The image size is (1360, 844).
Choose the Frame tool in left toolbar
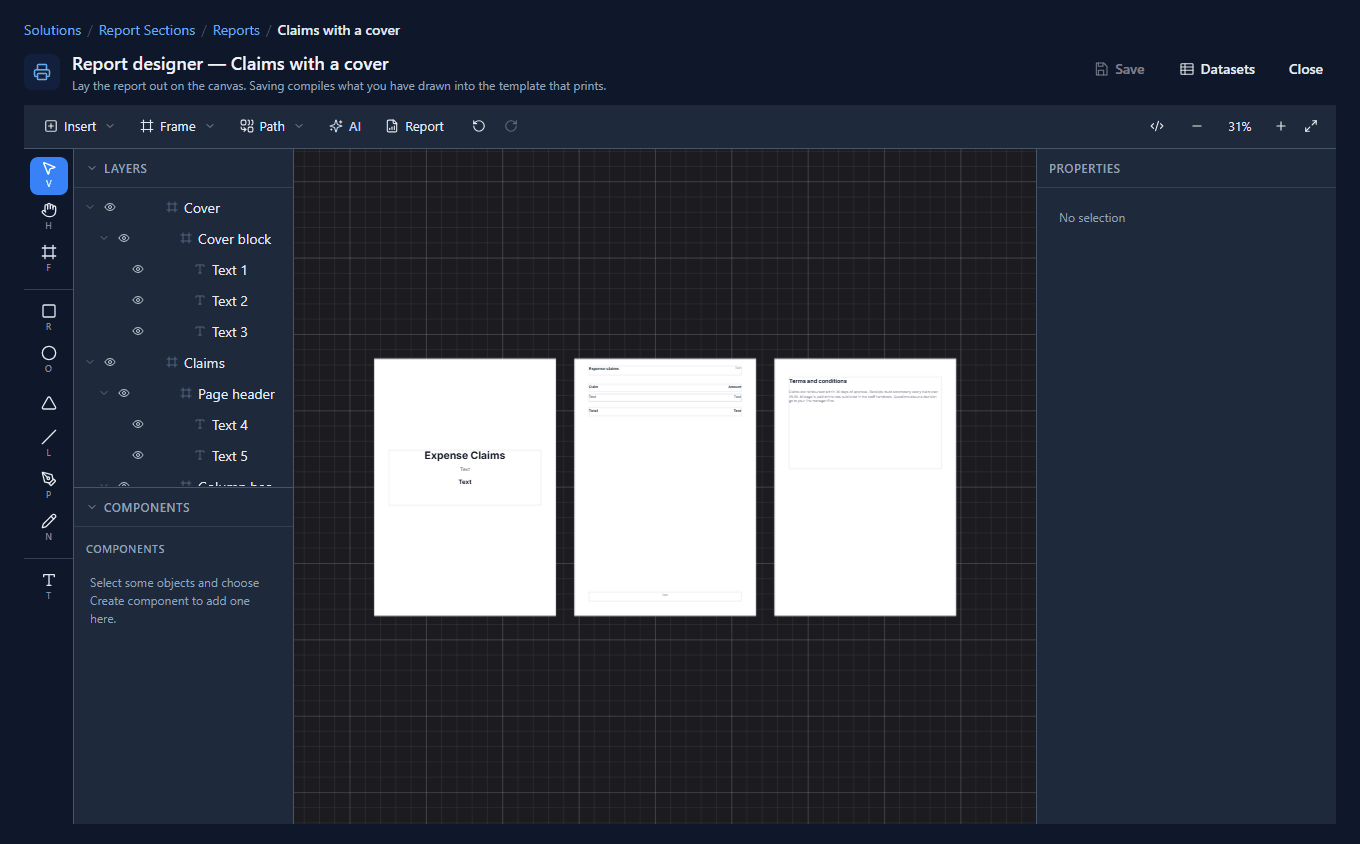click(49, 259)
